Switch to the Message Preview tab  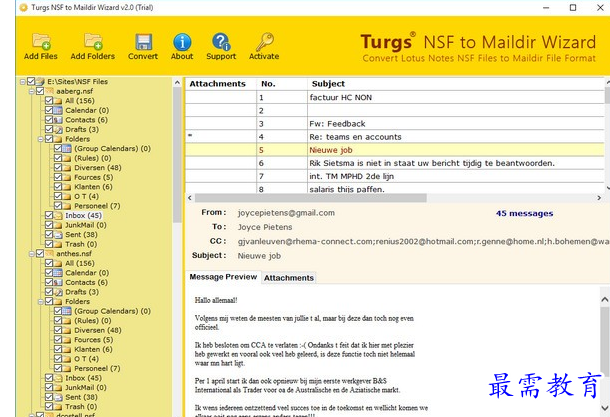[x=223, y=277]
